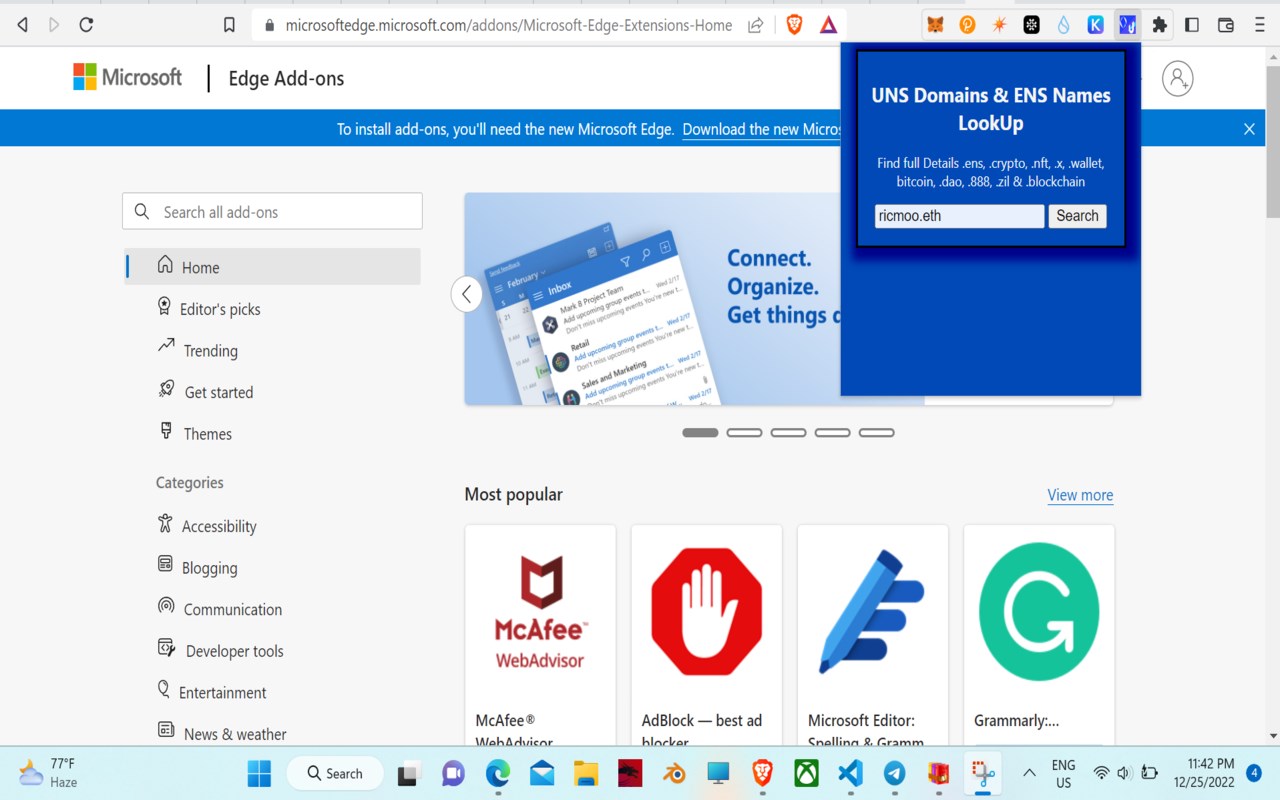Open Visual Studio Code from taskbar
The height and width of the screenshot is (800, 1280).
(850, 774)
